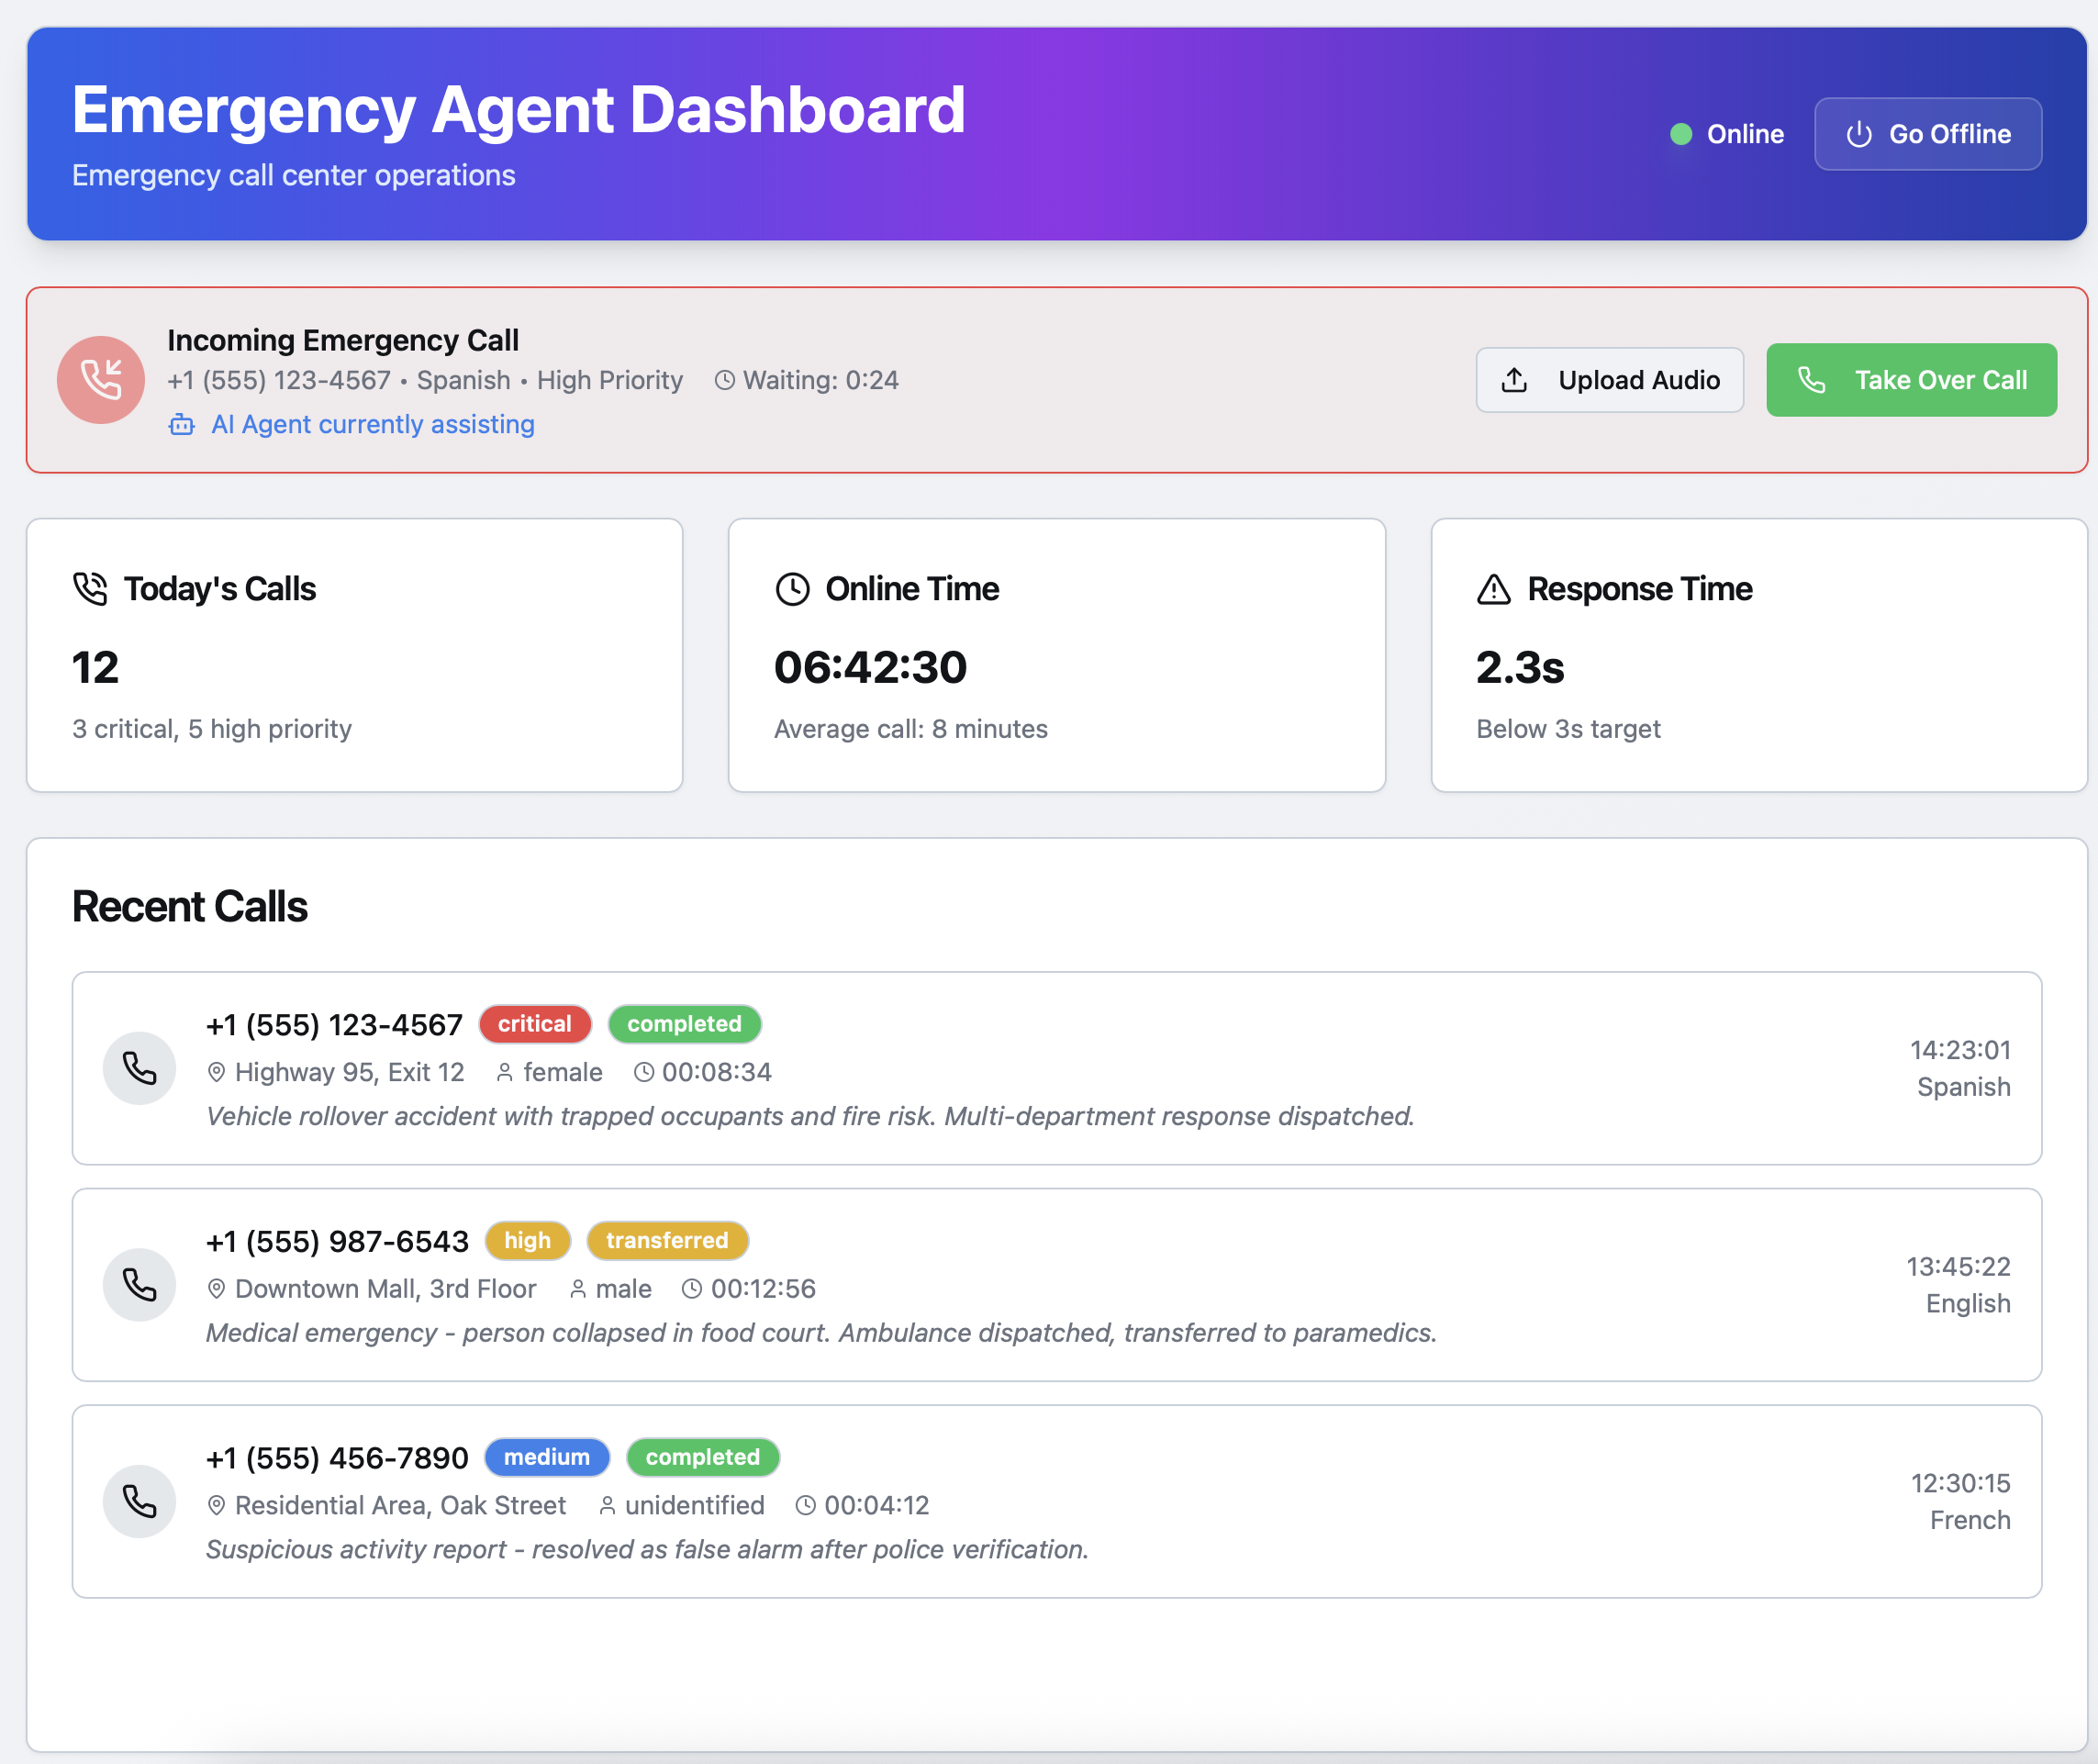Image resolution: width=2098 pixels, height=1764 pixels.
Task: Click the English language label
Action: pos(1968,1304)
